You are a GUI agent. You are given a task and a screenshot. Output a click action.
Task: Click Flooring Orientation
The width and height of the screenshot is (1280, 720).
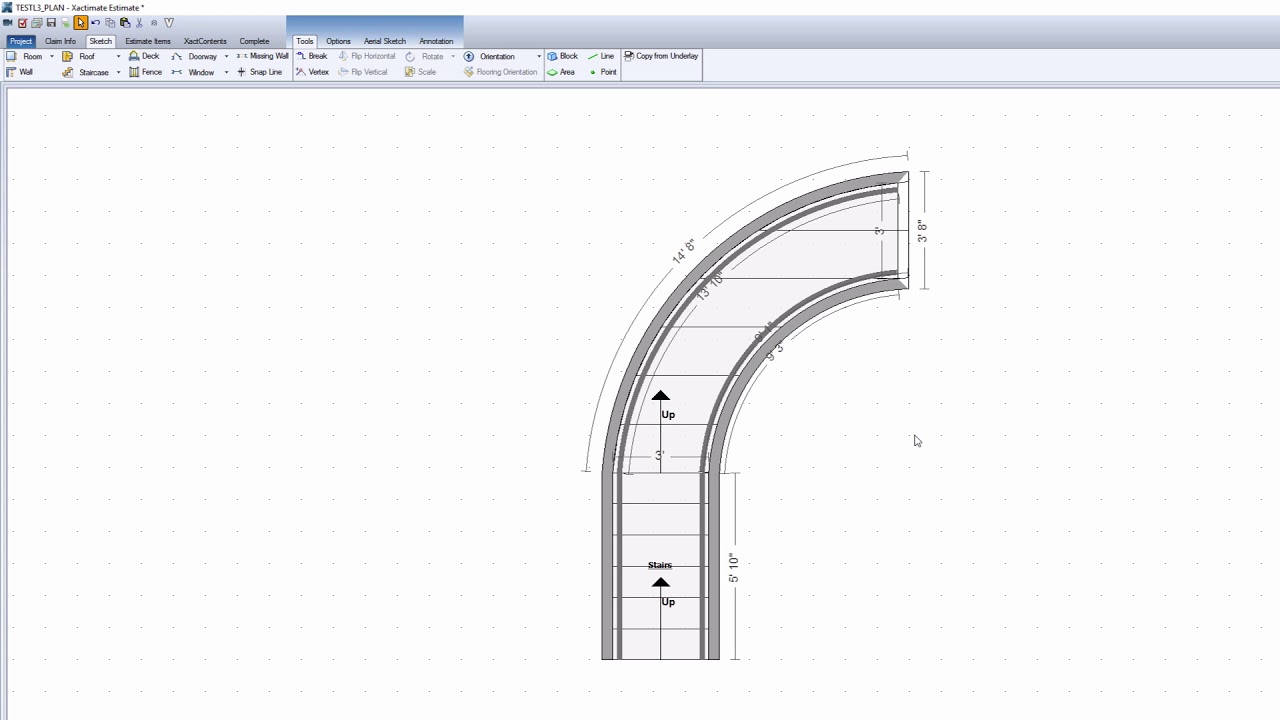pos(501,72)
